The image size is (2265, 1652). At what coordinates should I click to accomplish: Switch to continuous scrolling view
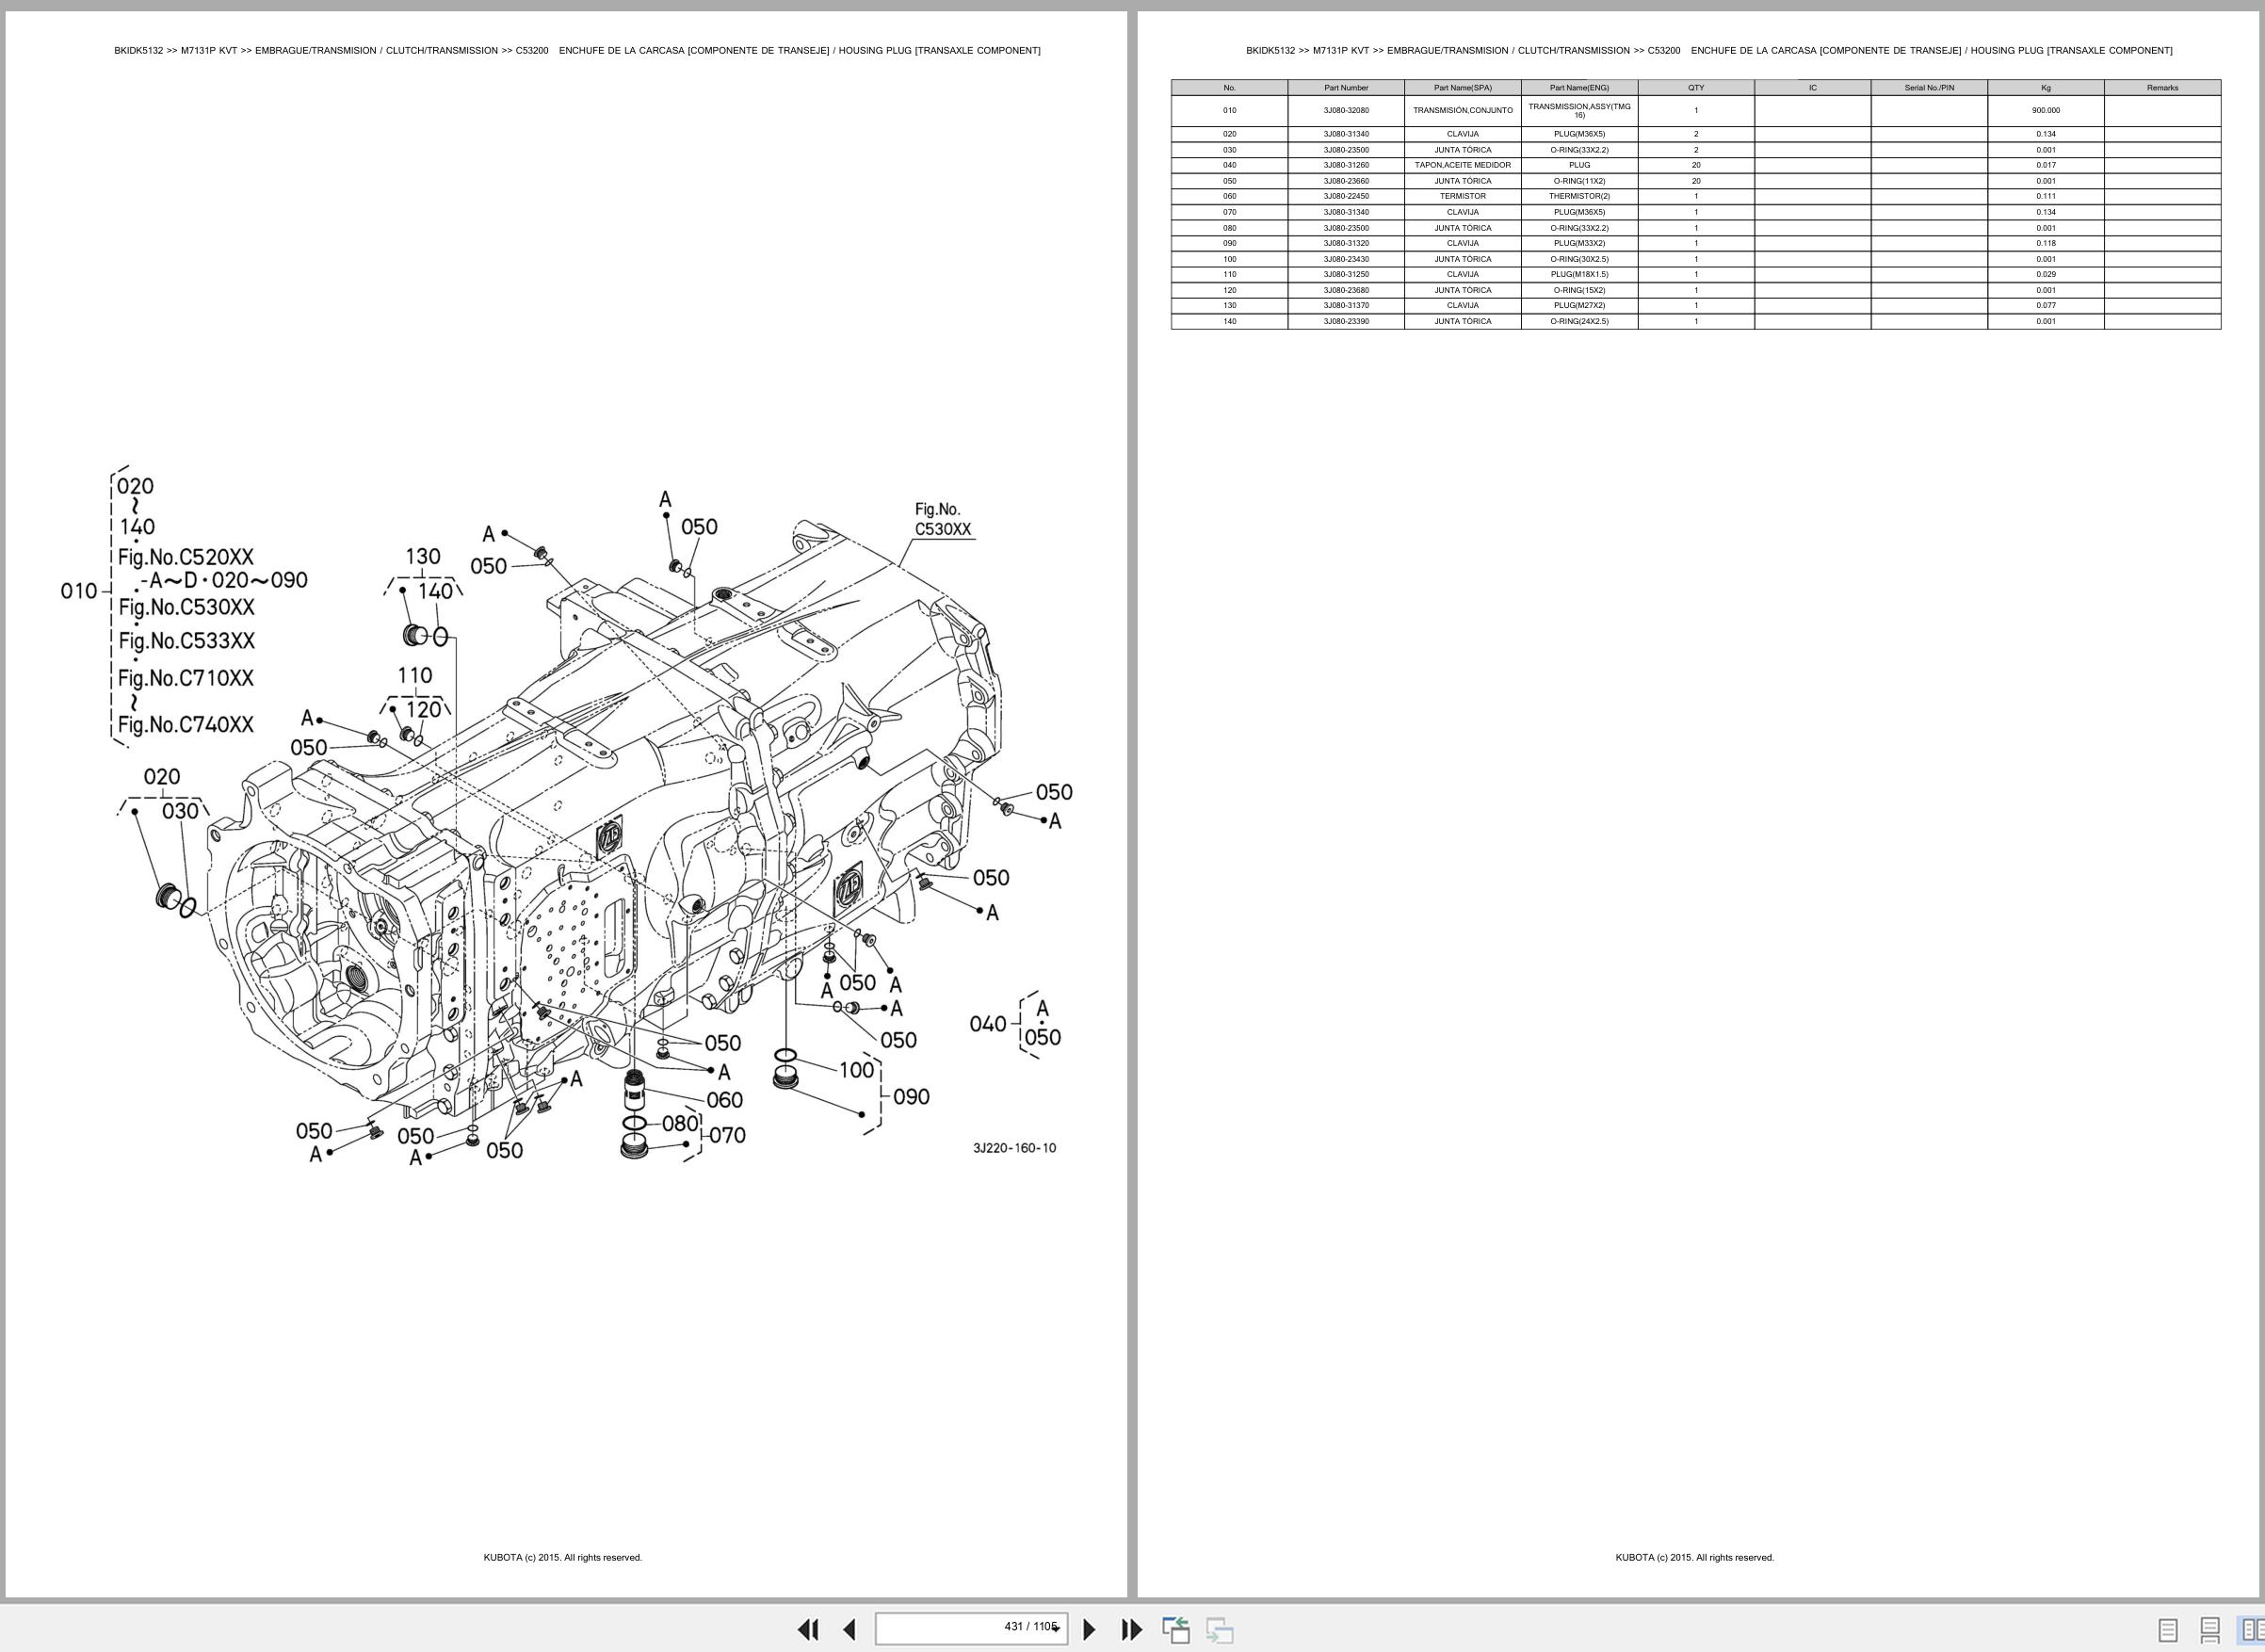click(2210, 1630)
